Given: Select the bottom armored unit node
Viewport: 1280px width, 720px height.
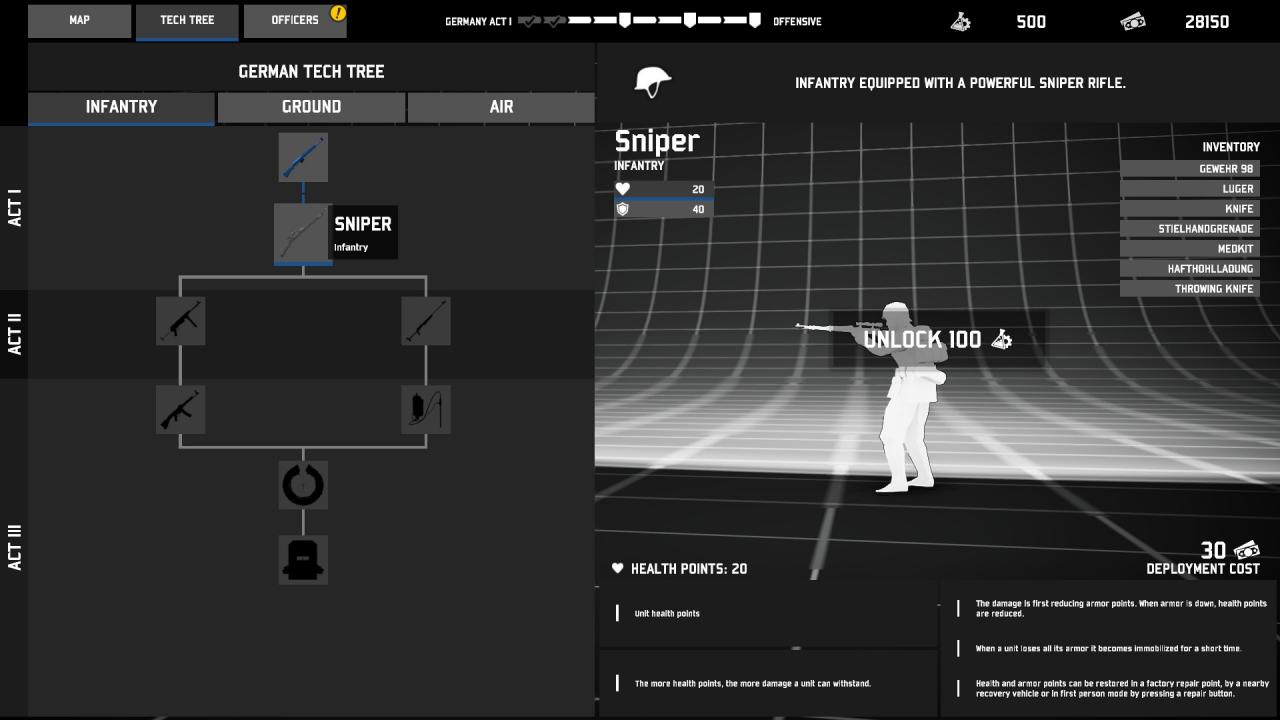Looking at the screenshot, I should point(303,559).
